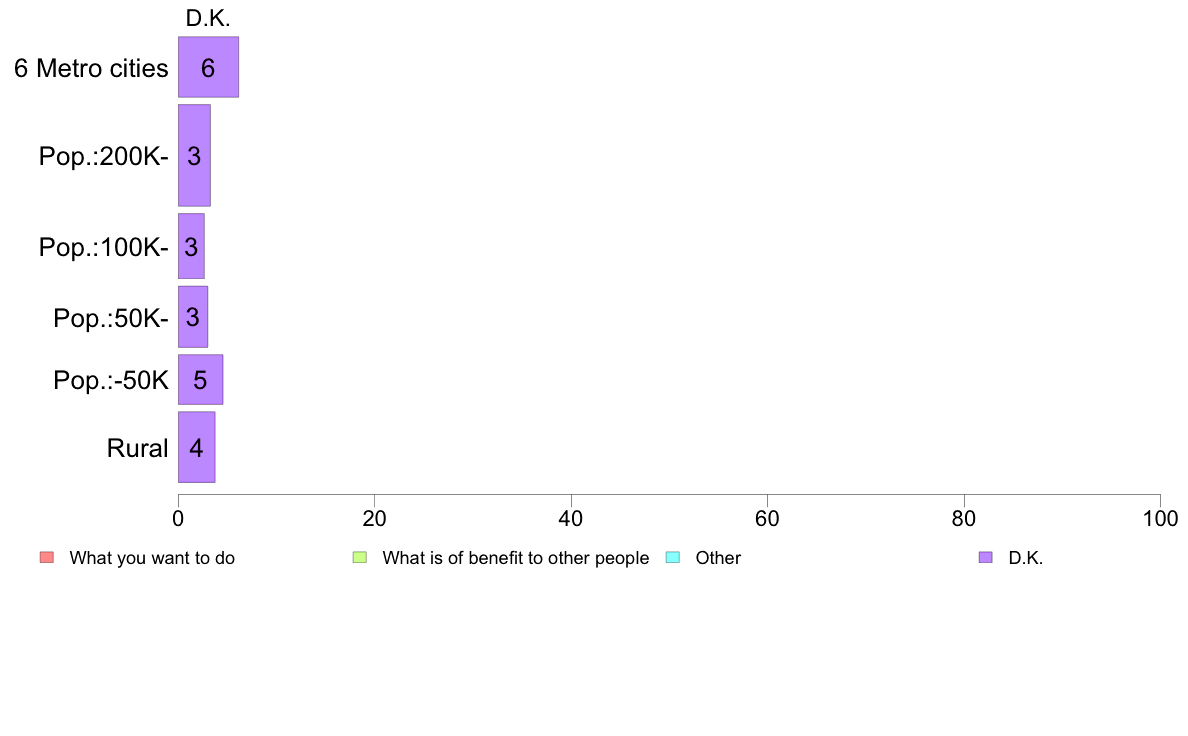Click the Rural row label
The height and width of the screenshot is (736, 1188).
(x=137, y=448)
